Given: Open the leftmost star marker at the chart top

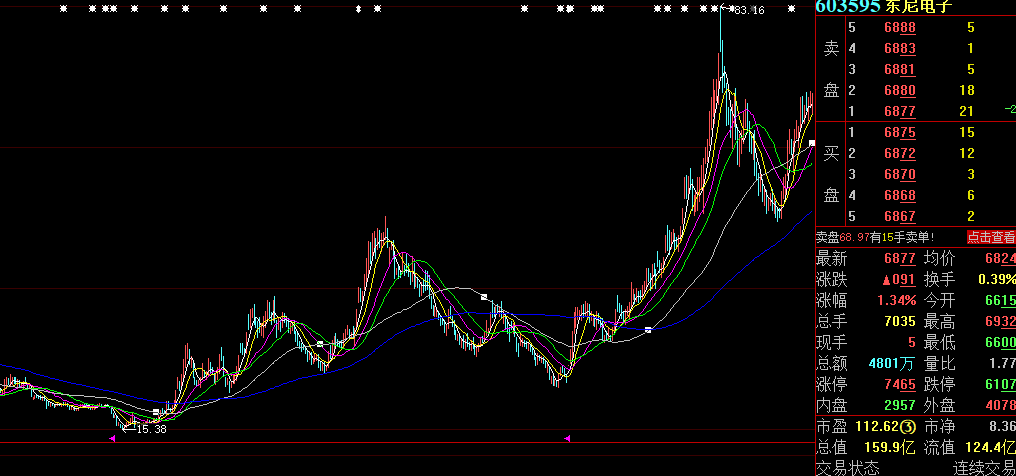Looking at the screenshot, I should [x=64, y=9].
